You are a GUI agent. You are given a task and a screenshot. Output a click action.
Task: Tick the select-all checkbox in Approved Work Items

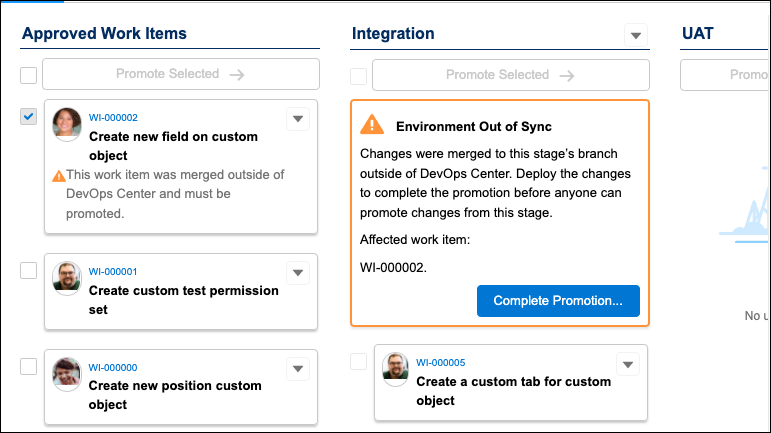[x=29, y=76]
